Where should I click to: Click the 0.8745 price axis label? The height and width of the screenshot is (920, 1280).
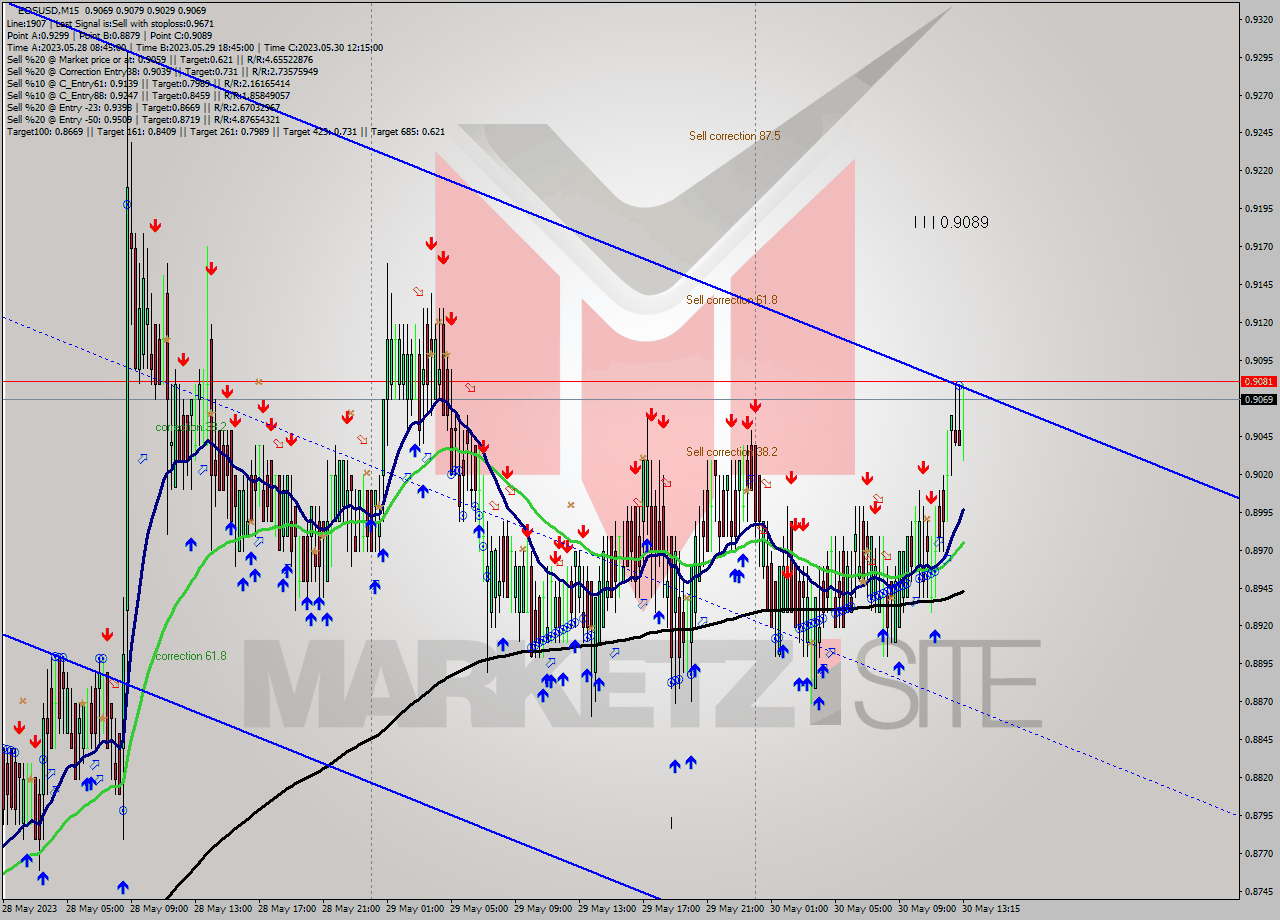[x=1258, y=892]
